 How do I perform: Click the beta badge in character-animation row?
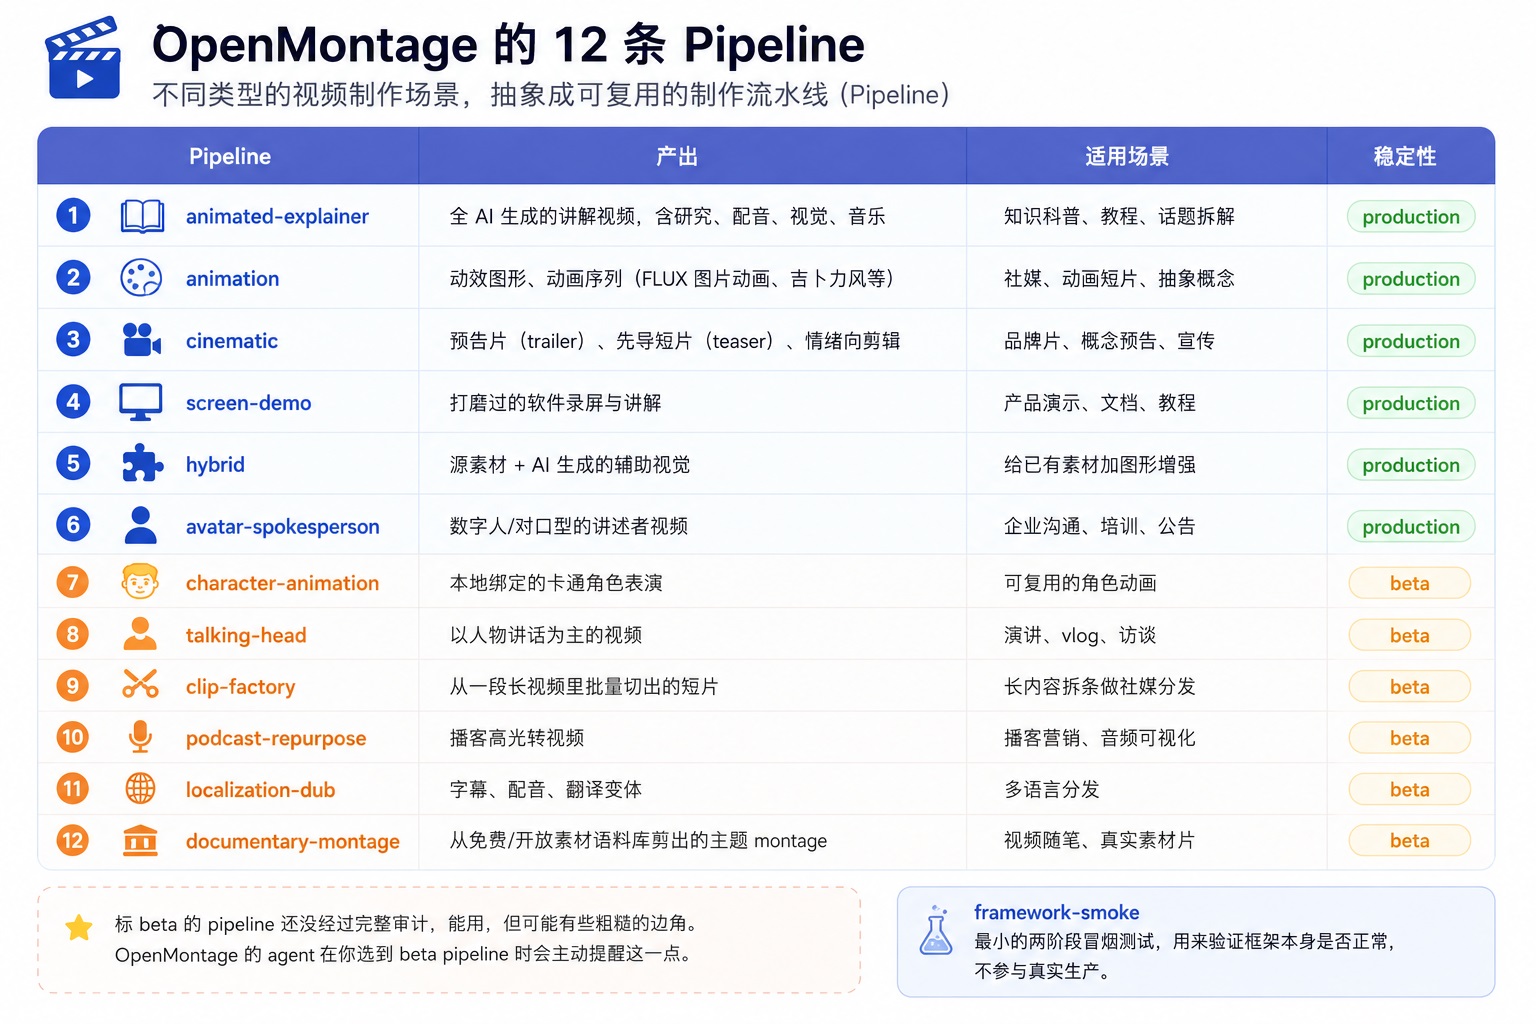(x=1409, y=583)
